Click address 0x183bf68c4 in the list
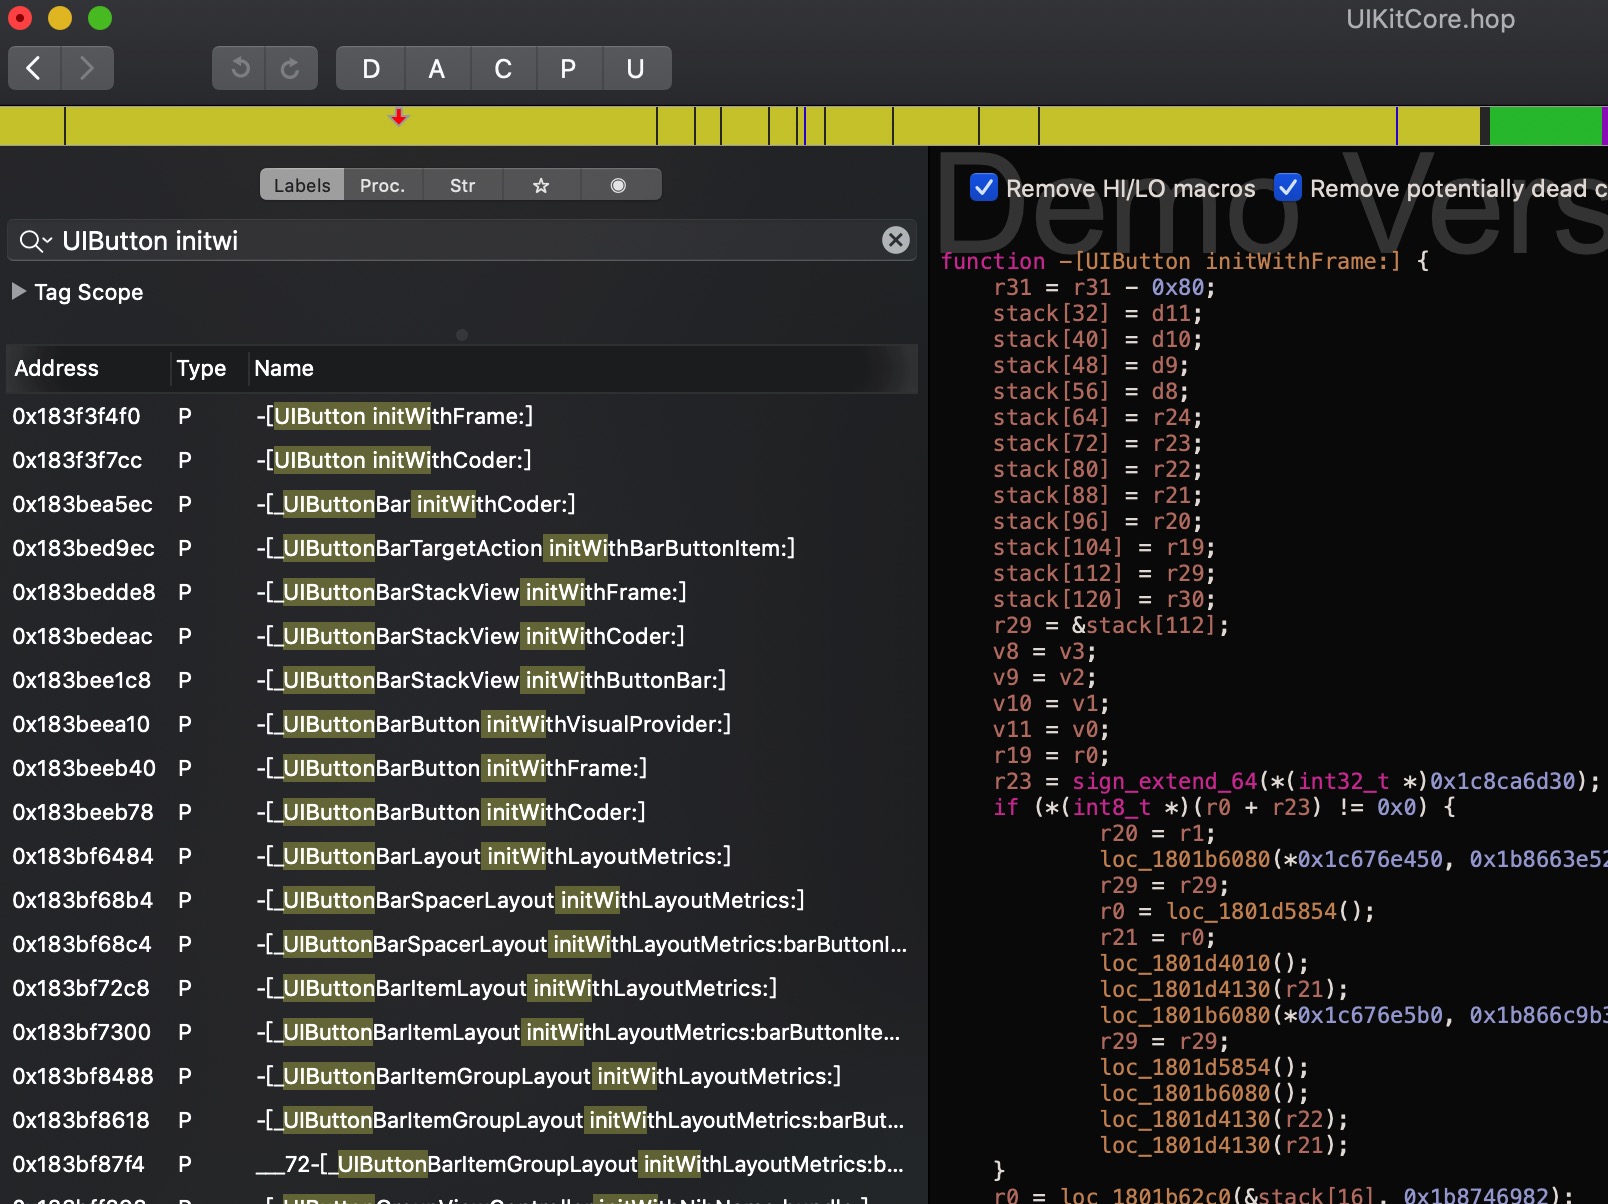The image size is (1608, 1204). pos(82,944)
